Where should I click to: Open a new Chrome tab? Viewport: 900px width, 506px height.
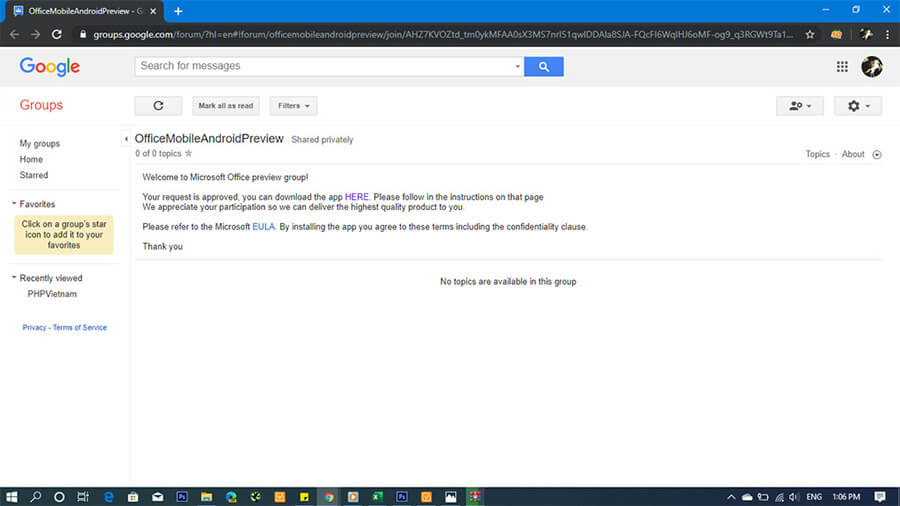point(178,11)
